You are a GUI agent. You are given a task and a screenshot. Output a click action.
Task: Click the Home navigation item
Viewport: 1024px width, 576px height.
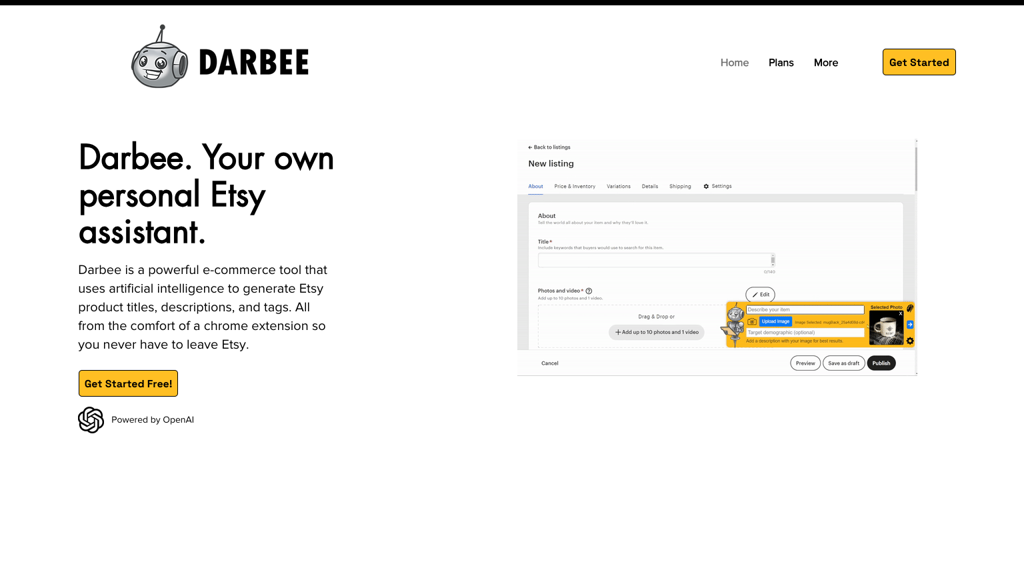pyautogui.click(x=734, y=62)
